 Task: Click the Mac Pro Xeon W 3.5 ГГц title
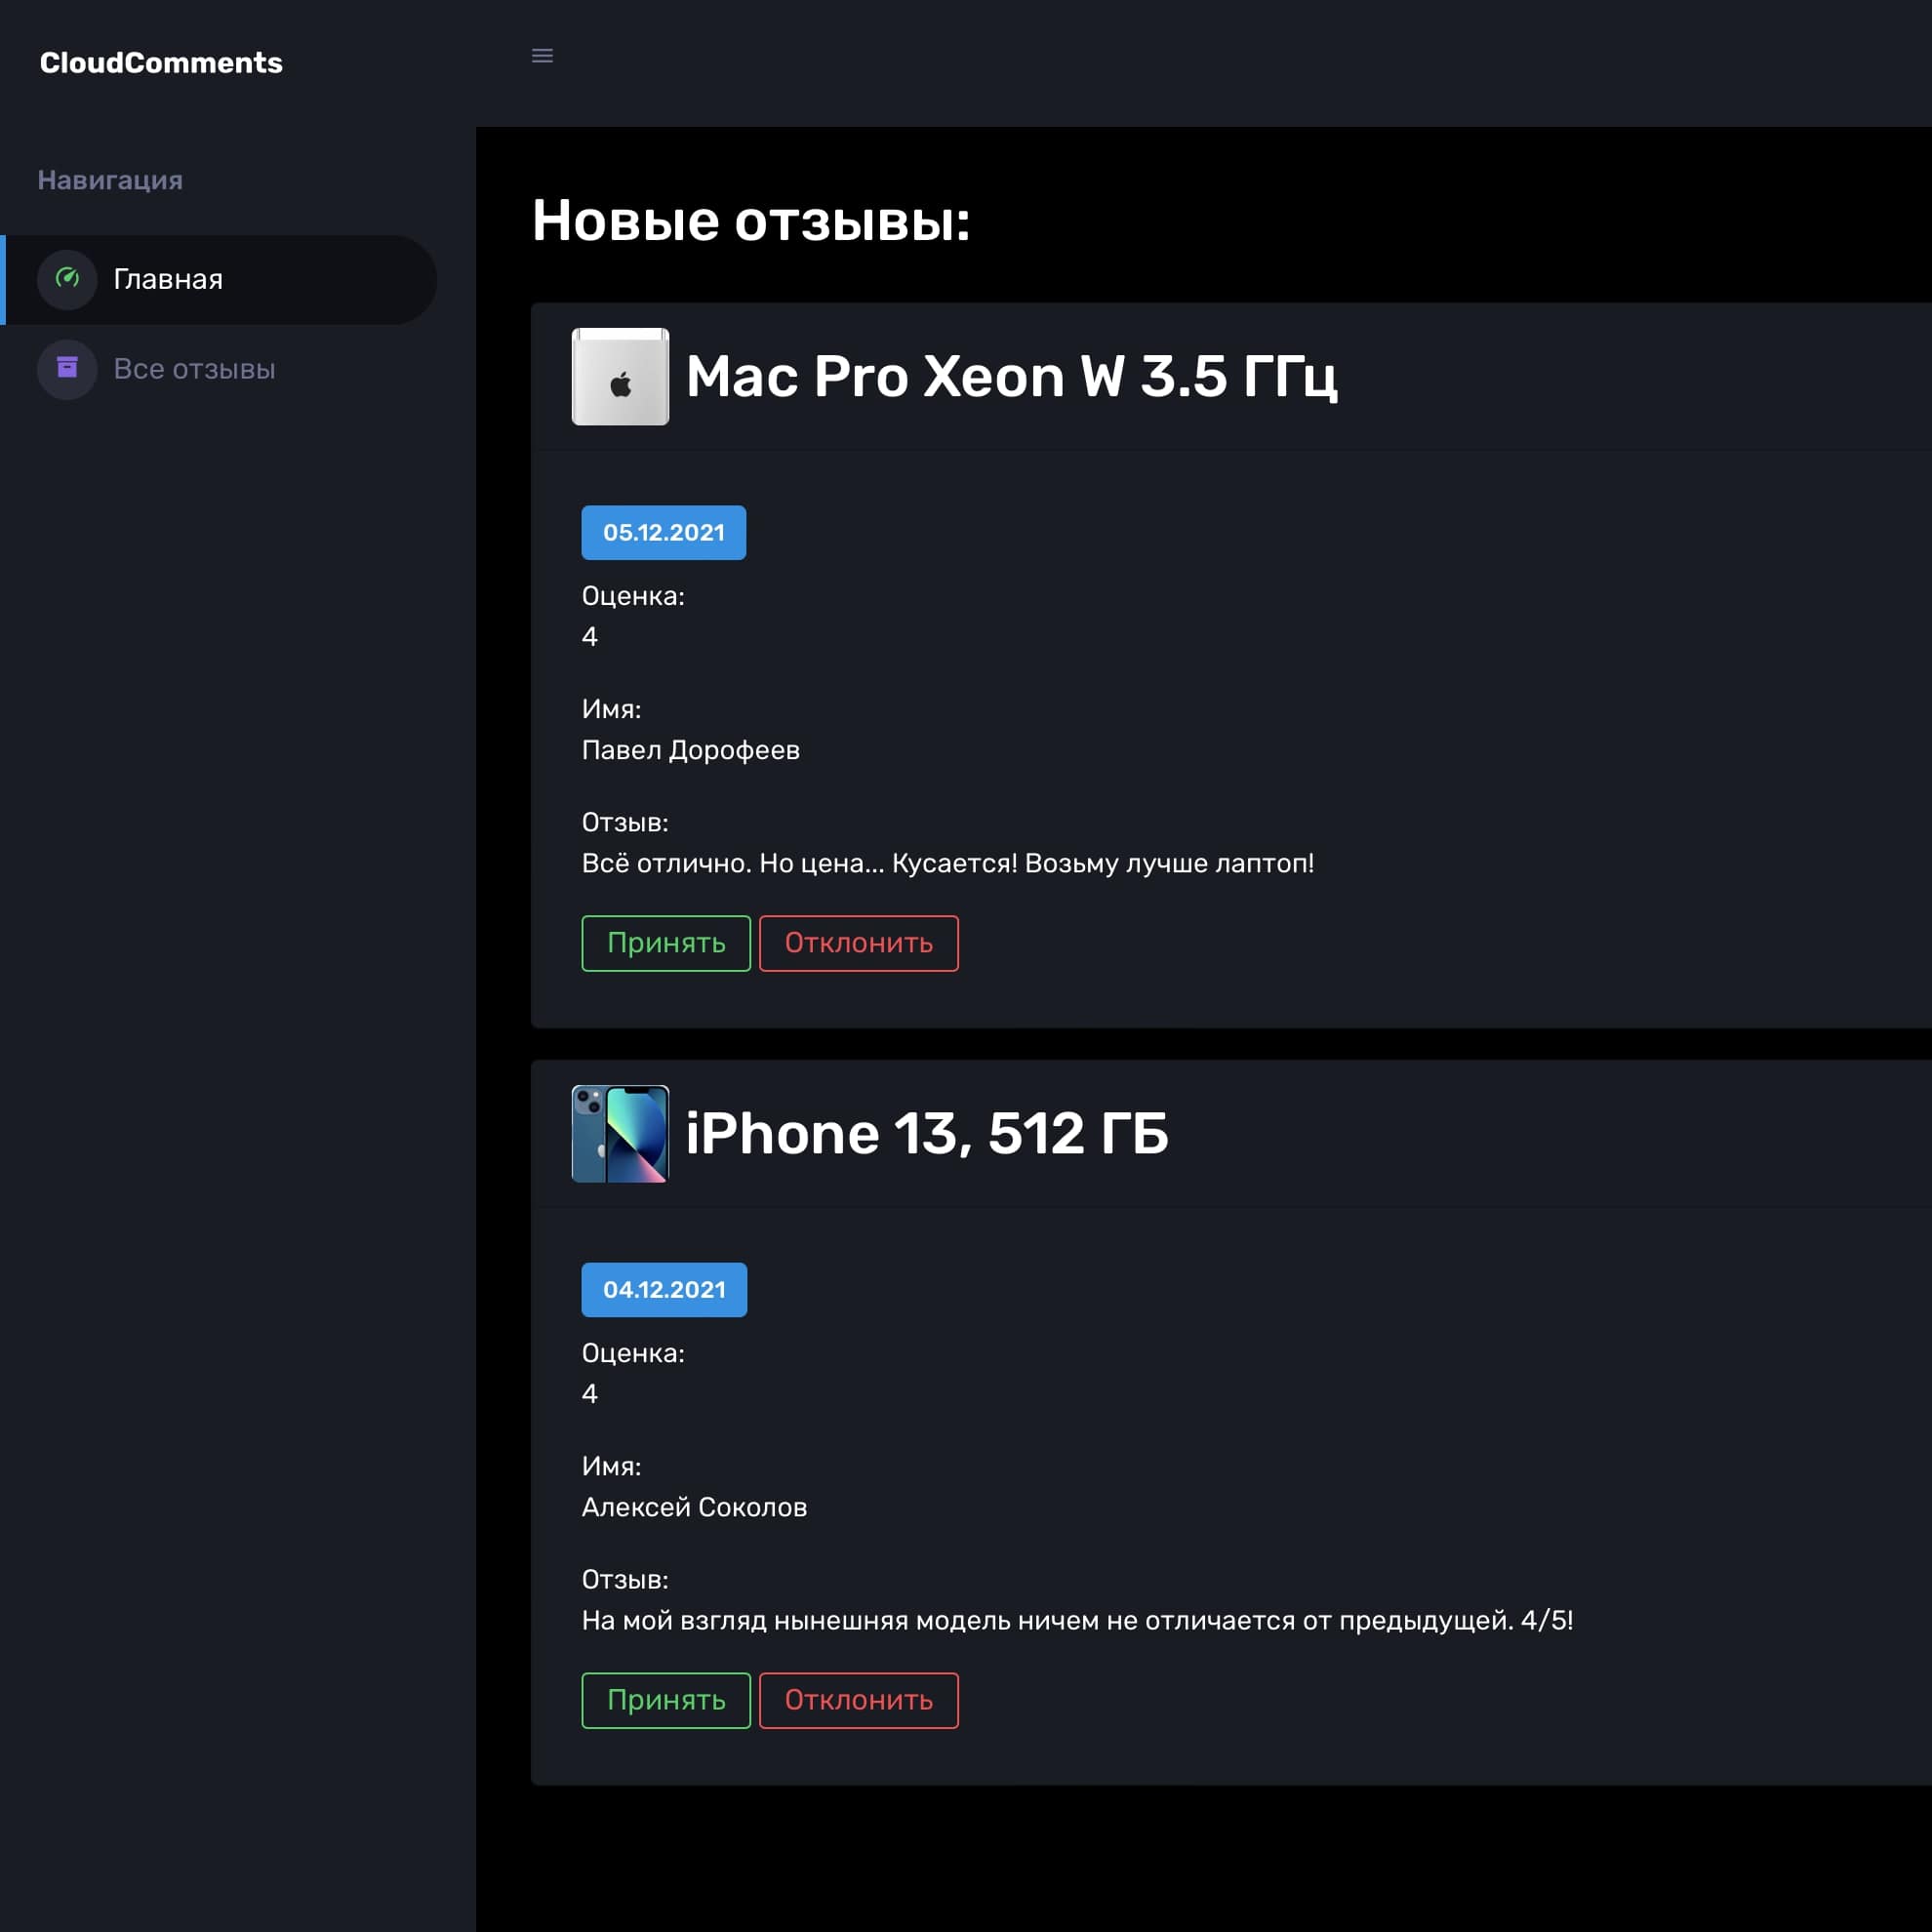[x=1012, y=377]
